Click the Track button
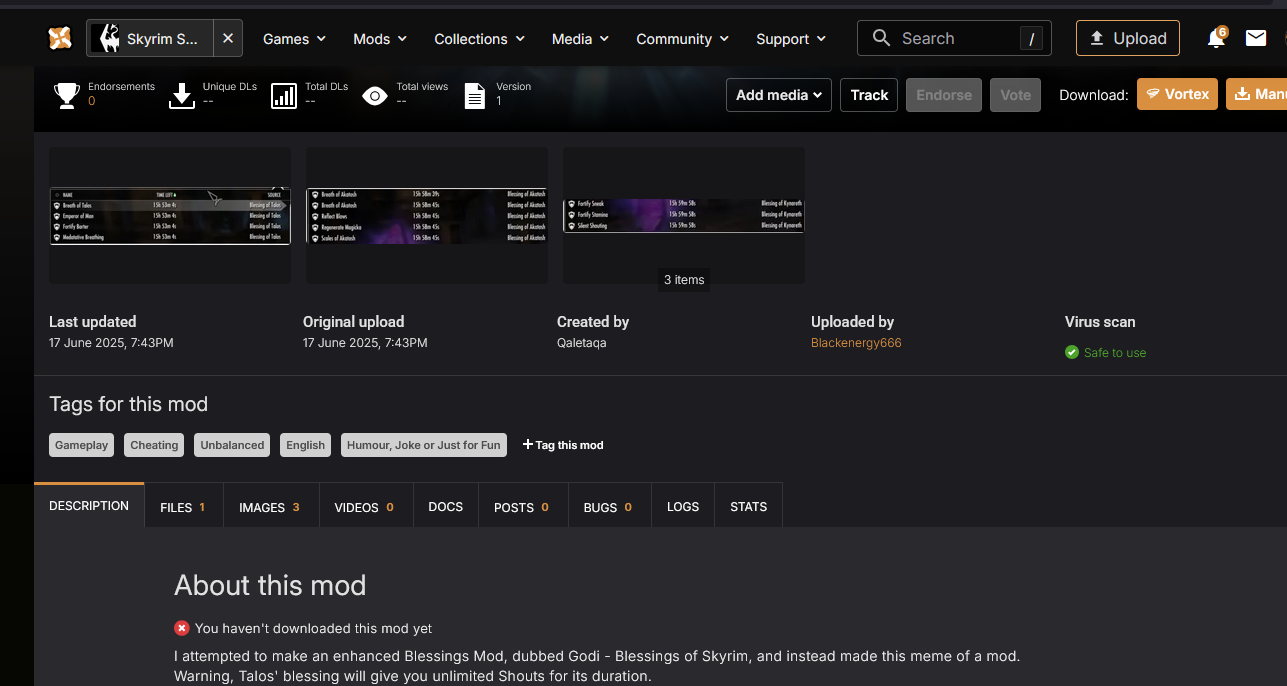This screenshot has height=686, width=1287. [x=869, y=95]
